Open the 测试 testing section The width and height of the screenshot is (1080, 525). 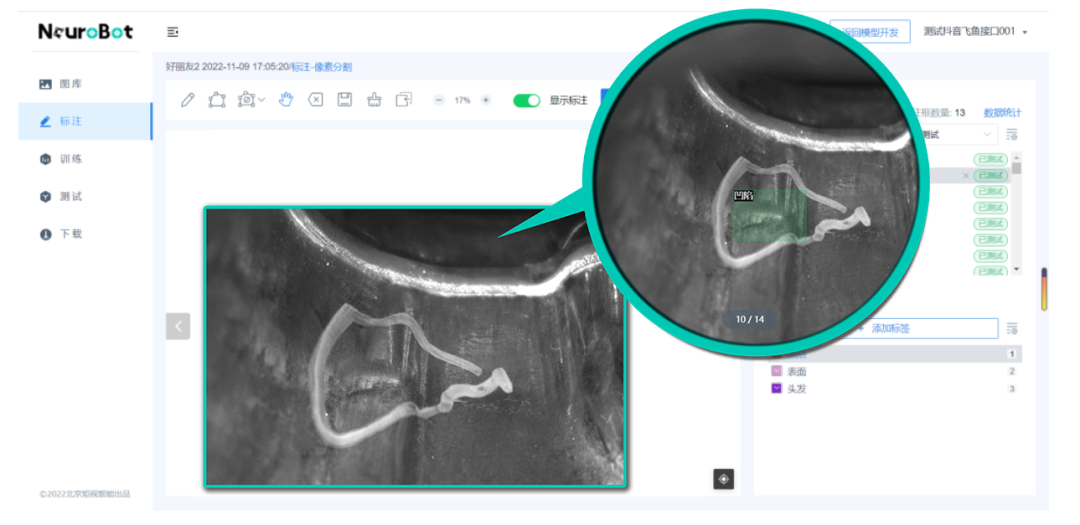[x=85, y=196]
